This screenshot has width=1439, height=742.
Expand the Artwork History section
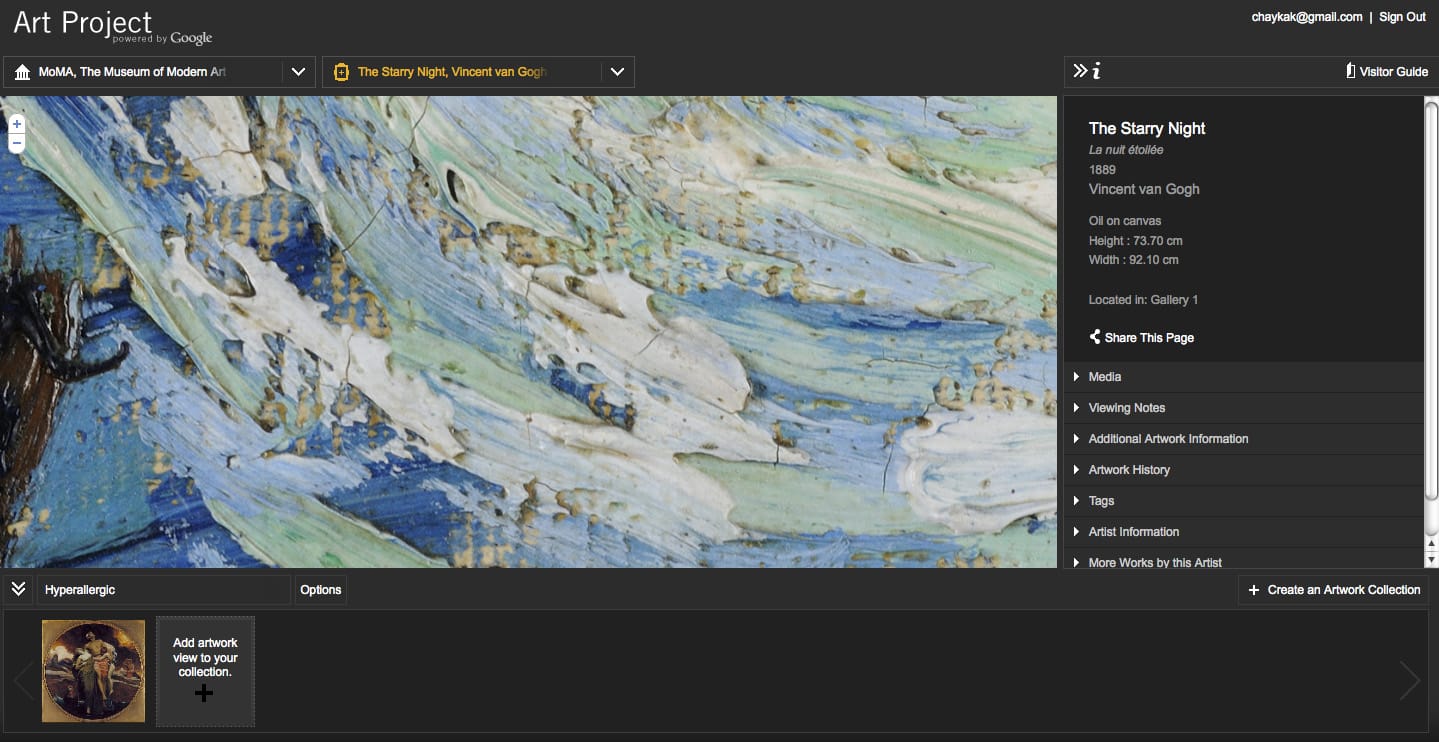(1129, 470)
